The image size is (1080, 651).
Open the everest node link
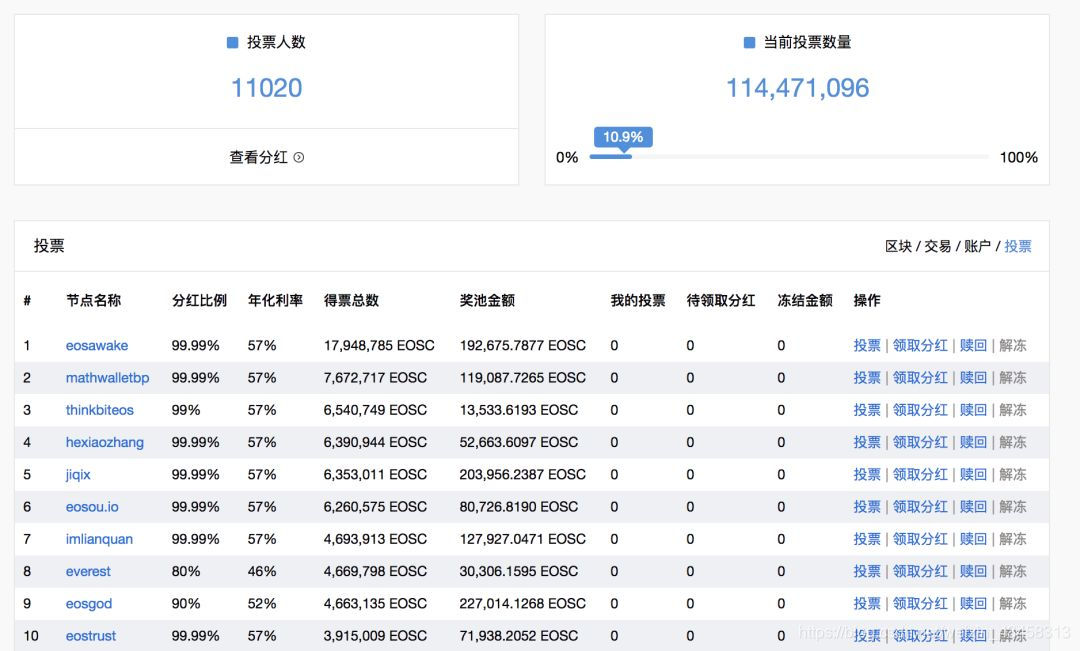click(x=88, y=571)
